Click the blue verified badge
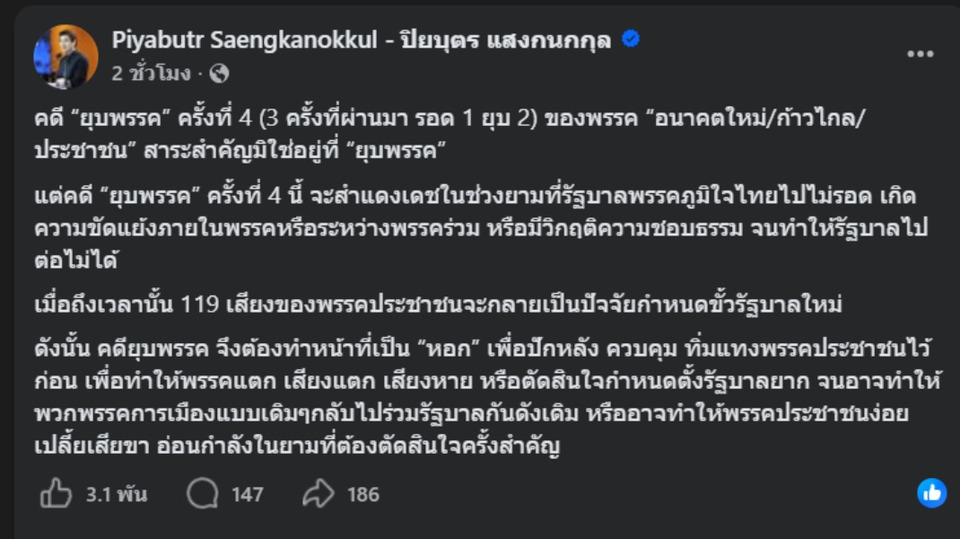Image resolution: width=960 pixels, height=539 pixels. click(631, 40)
